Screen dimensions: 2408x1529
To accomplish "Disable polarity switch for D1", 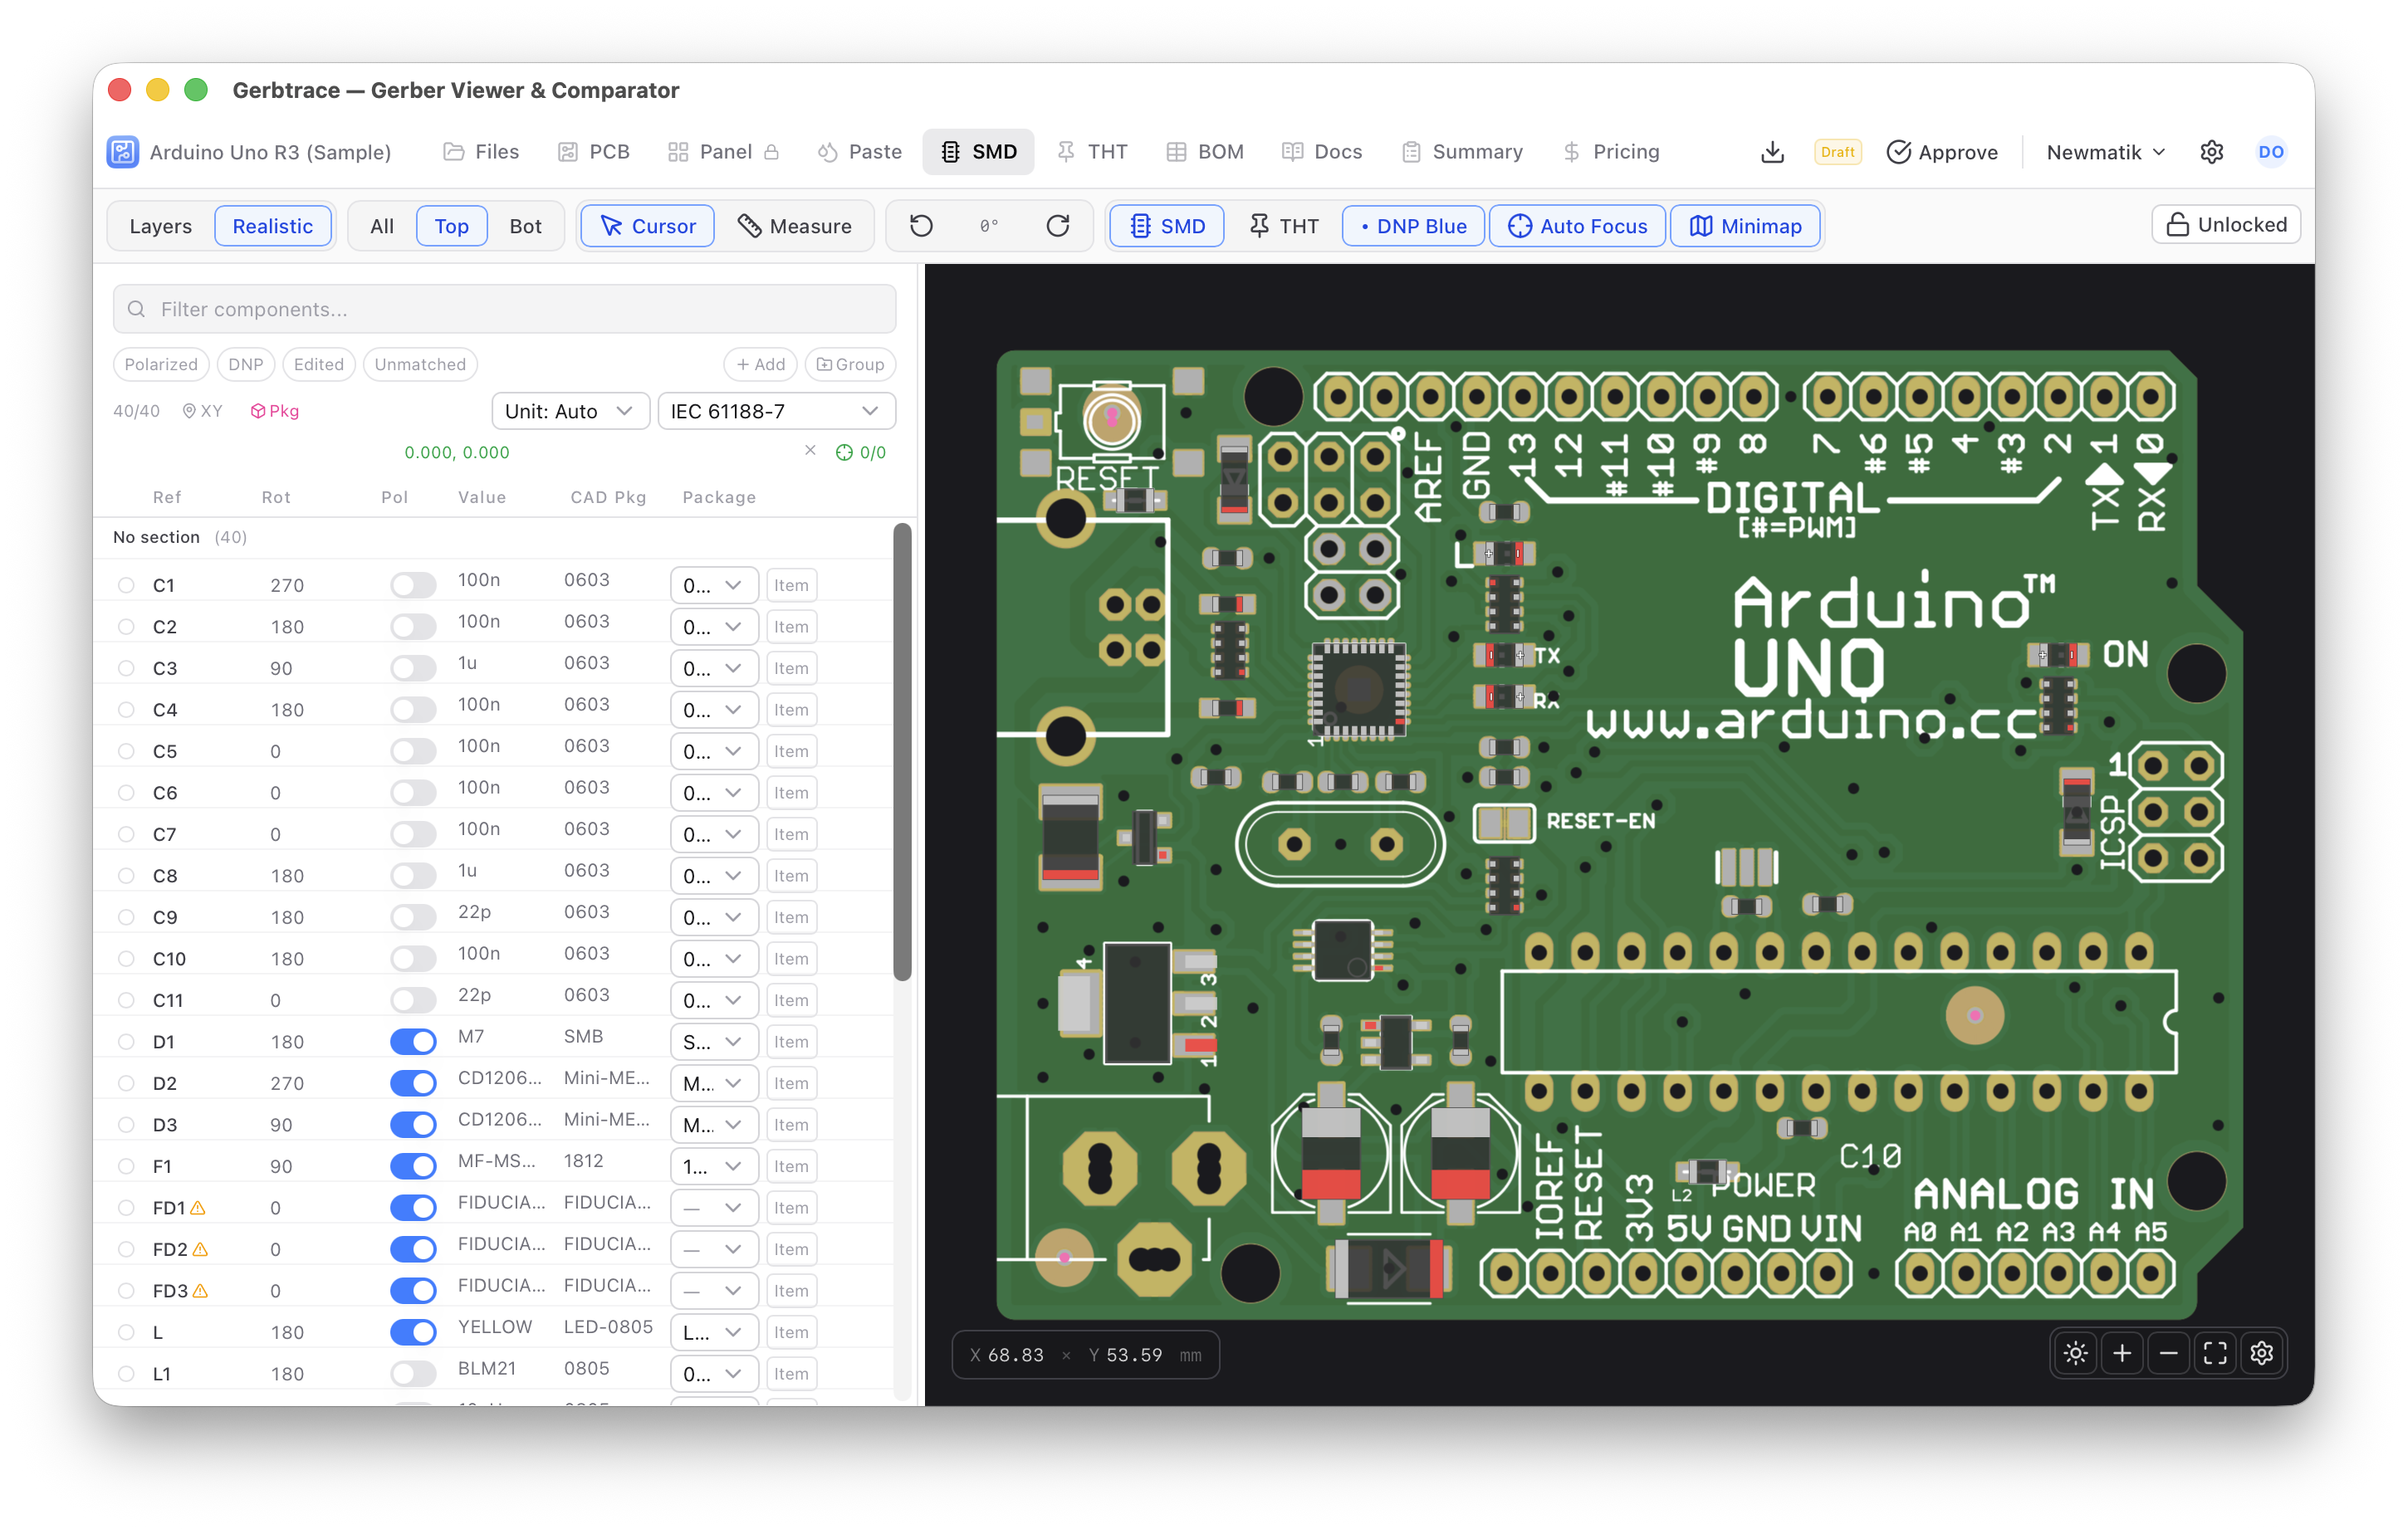I will [413, 1042].
